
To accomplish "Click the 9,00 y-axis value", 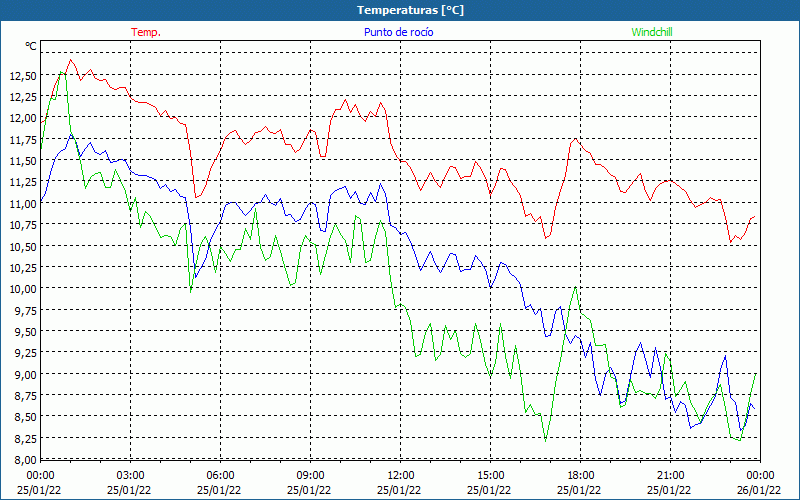I will (26, 374).
